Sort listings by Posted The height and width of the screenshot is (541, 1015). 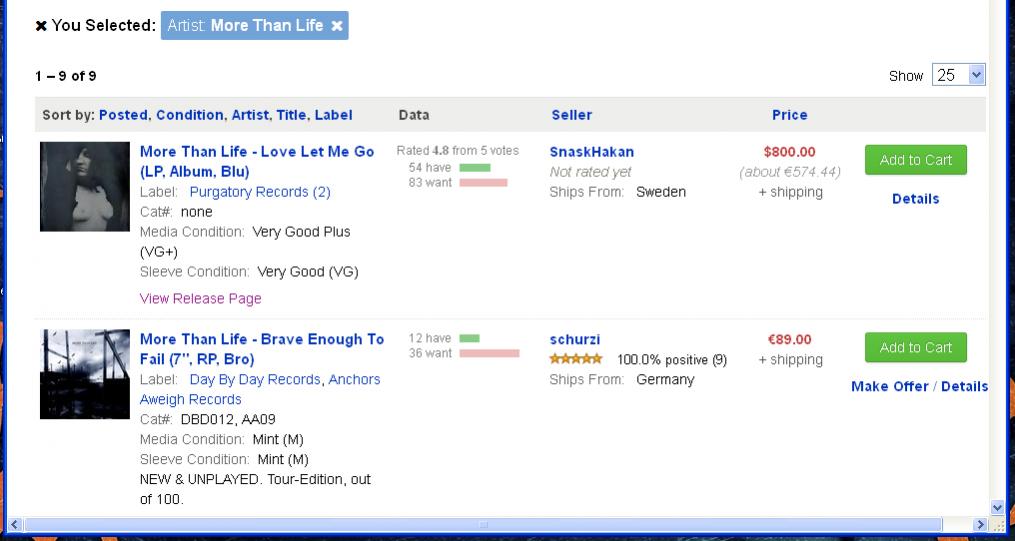tap(123, 115)
